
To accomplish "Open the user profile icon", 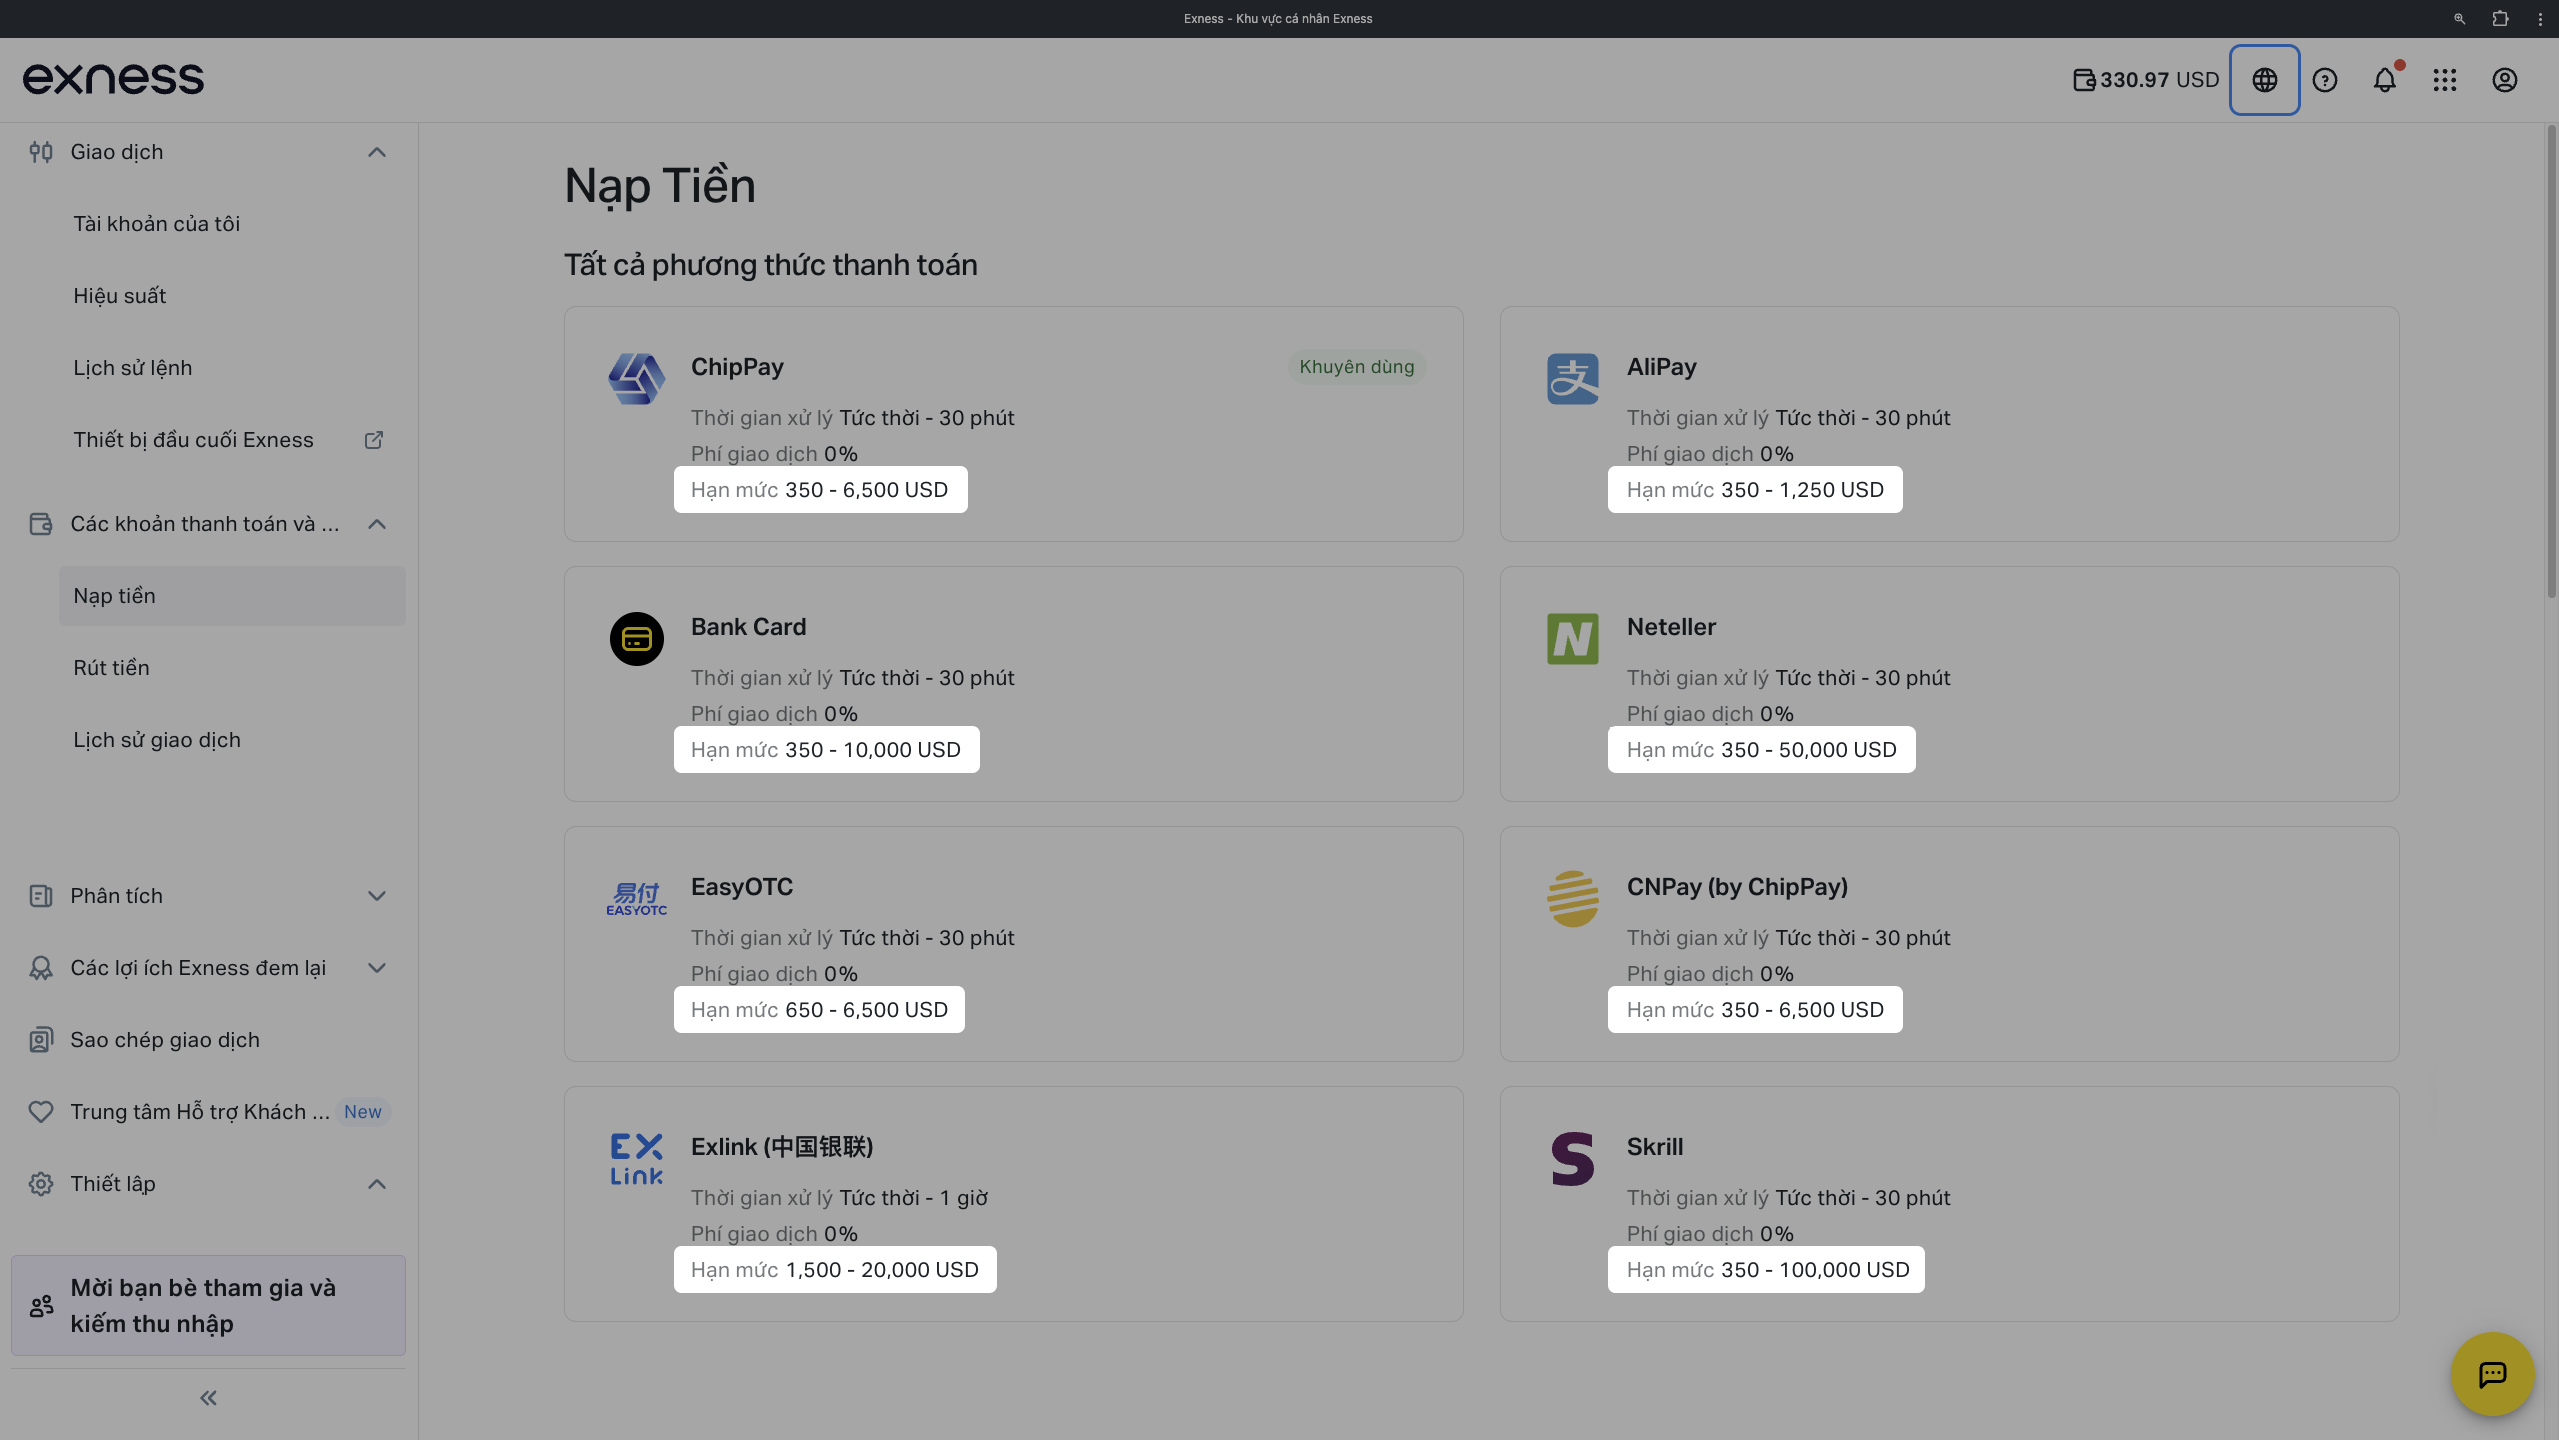I will [x=2505, y=80].
